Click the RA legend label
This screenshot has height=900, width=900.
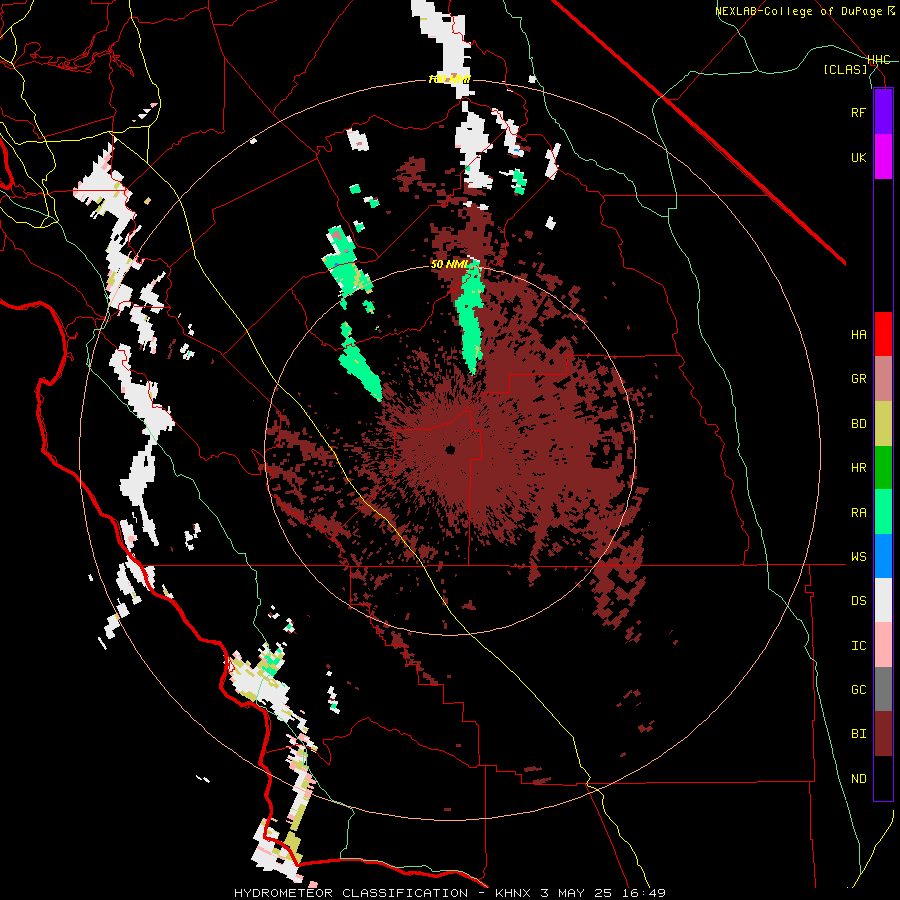tap(858, 513)
